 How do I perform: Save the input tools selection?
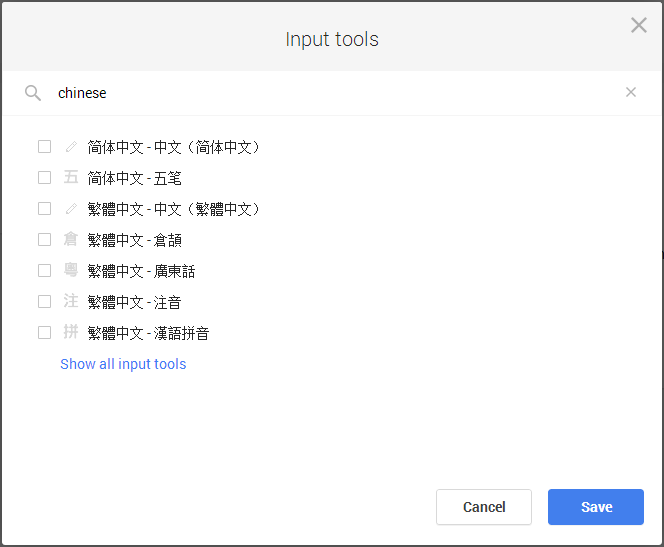[x=596, y=507]
